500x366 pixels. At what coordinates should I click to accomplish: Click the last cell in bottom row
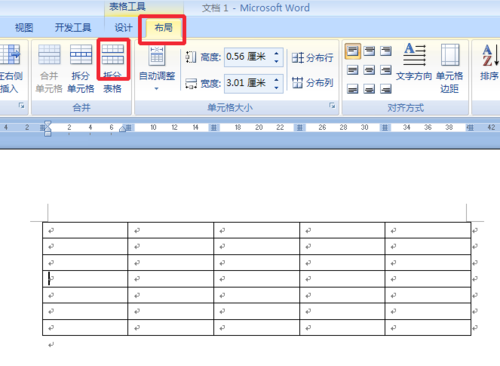(428, 328)
